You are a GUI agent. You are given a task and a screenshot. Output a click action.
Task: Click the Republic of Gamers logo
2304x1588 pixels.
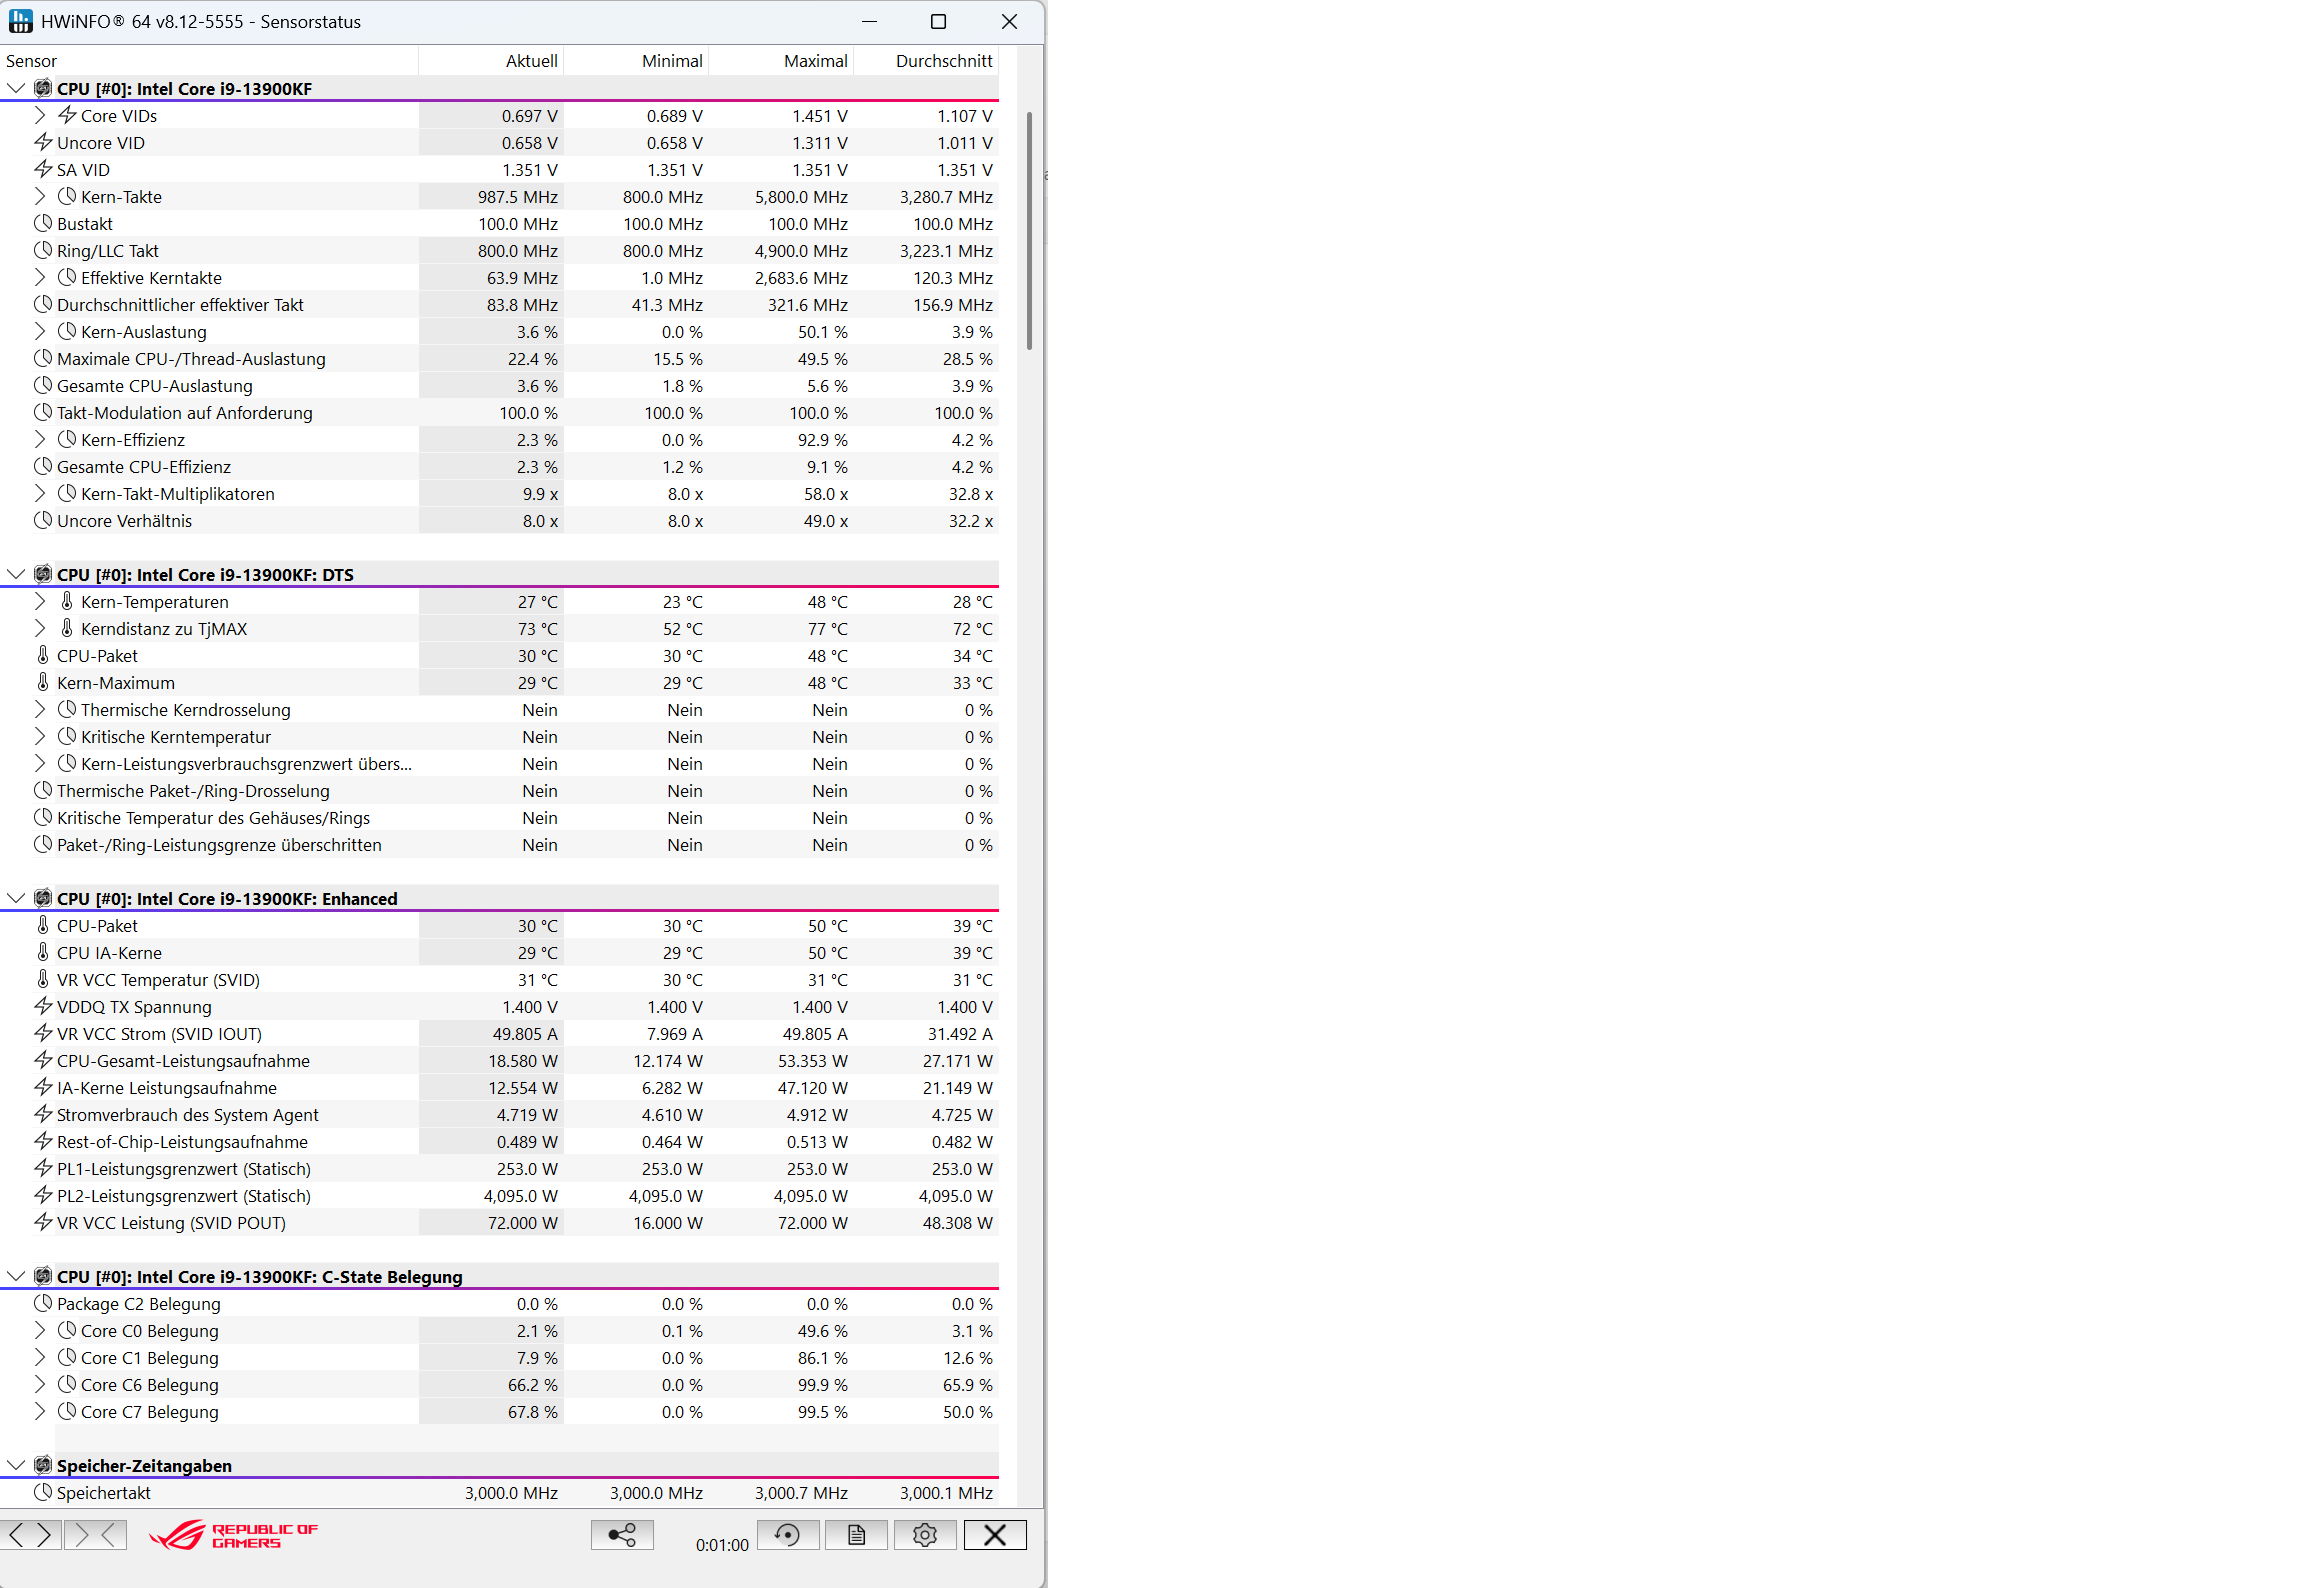click(234, 1535)
